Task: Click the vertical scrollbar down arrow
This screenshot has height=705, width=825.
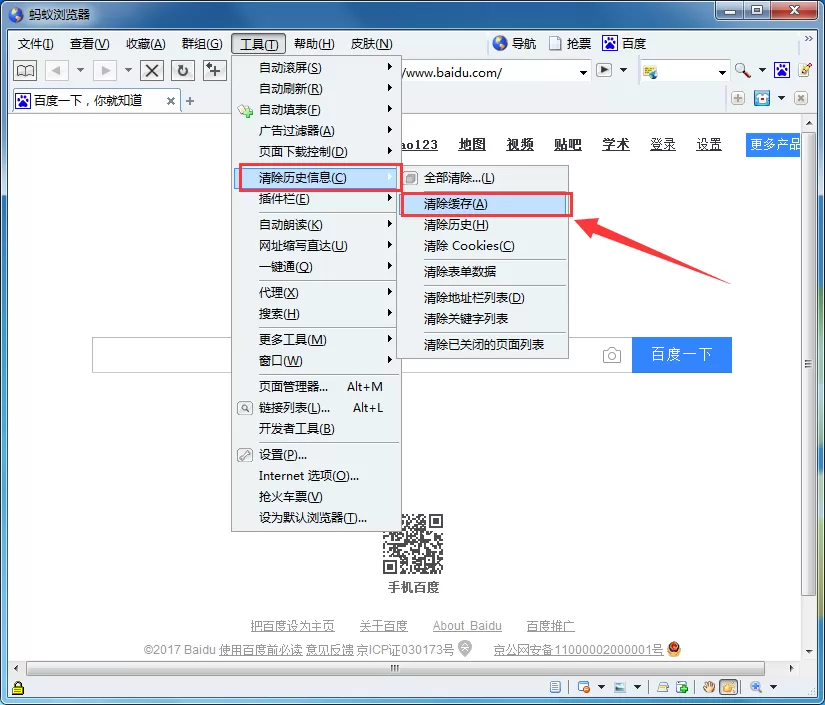Action: point(808,651)
